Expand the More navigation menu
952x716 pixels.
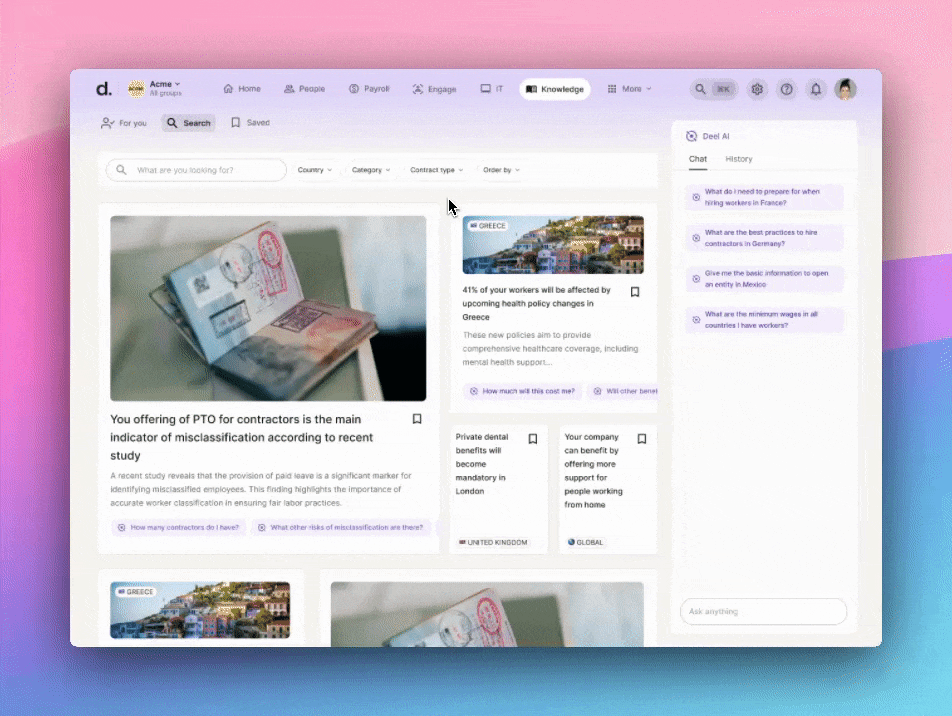[x=630, y=89]
